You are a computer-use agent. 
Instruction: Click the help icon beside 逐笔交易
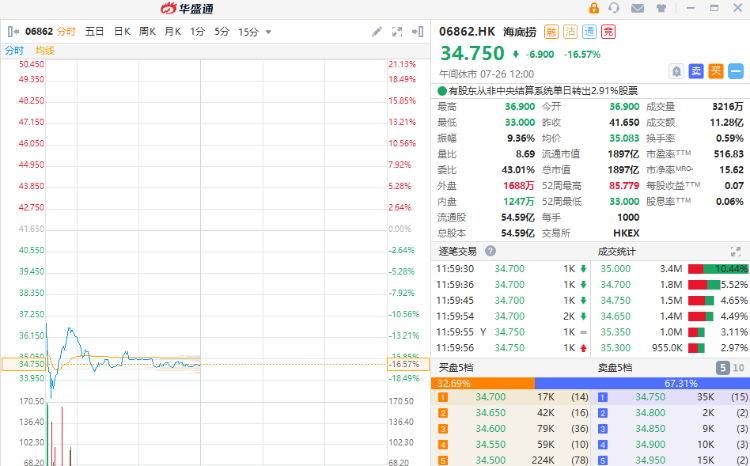coord(490,251)
